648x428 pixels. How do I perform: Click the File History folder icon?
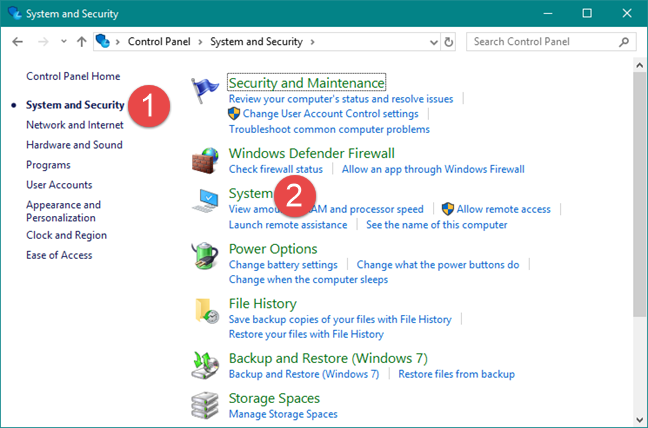(x=206, y=311)
